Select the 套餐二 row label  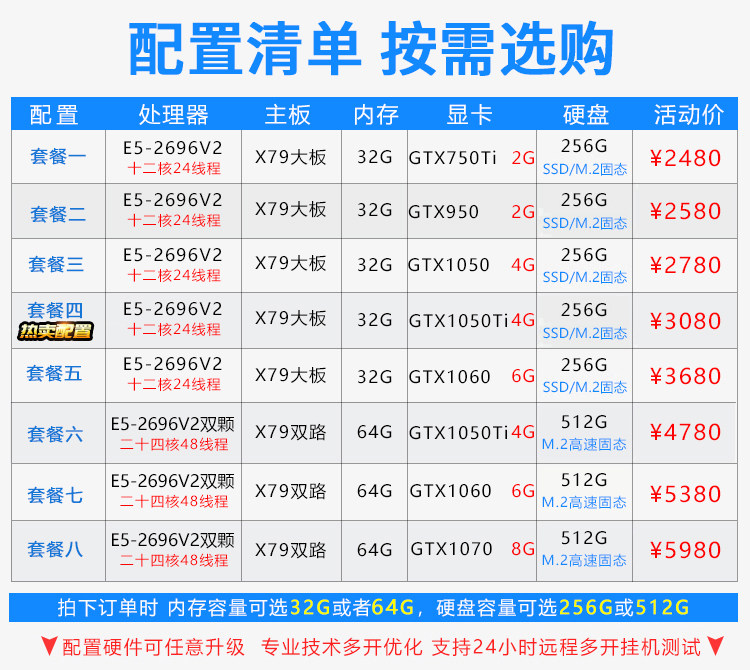[x=58, y=214]
